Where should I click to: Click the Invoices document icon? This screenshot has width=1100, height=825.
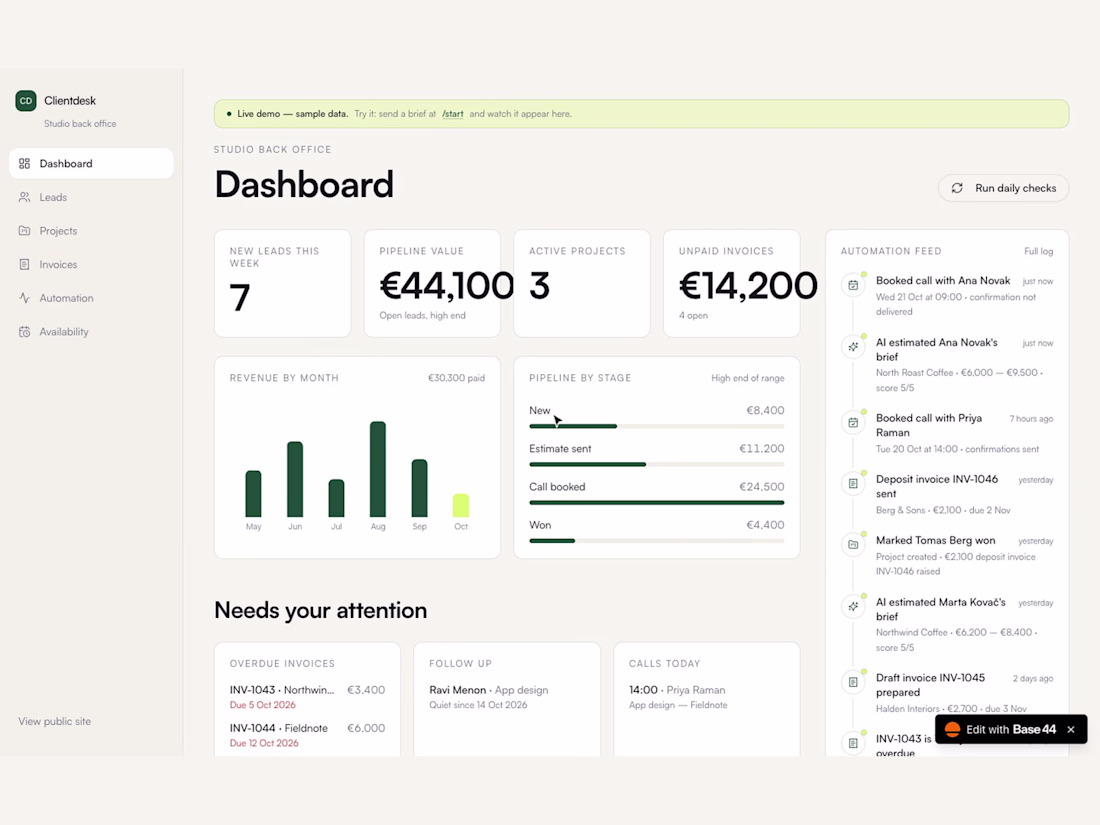(x=25, y=264)
